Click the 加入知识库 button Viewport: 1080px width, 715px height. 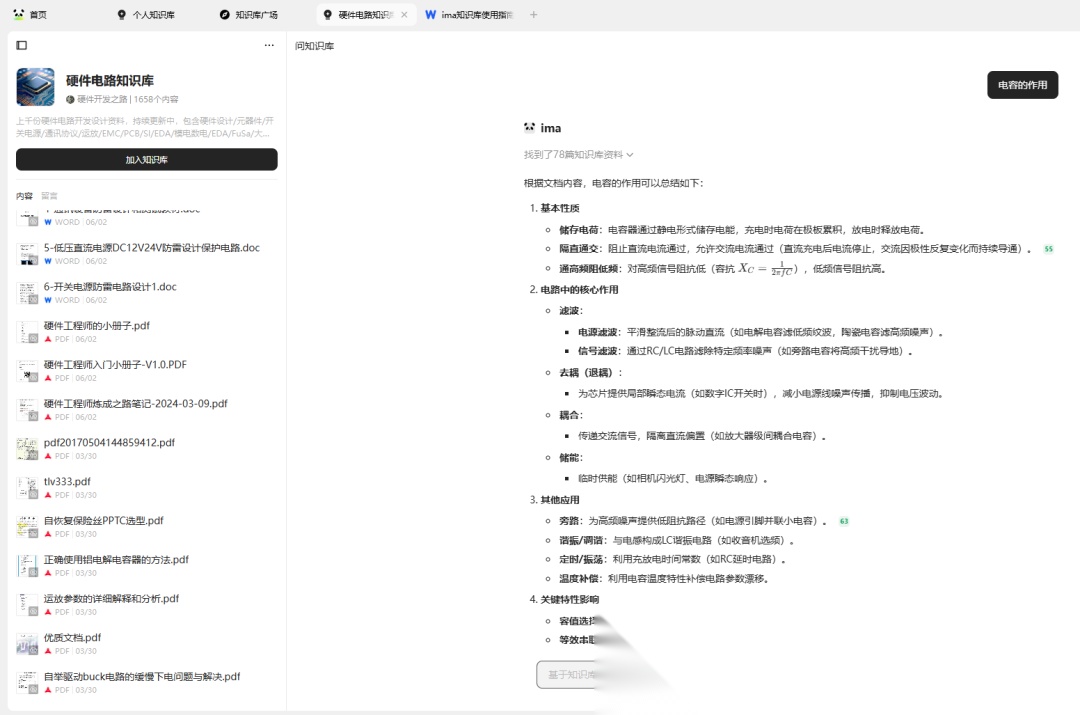click(146, 159)
